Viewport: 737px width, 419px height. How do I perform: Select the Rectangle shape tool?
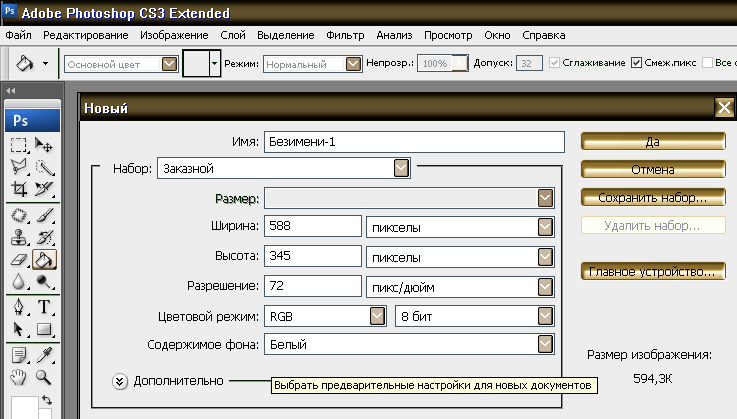(44, 329)
